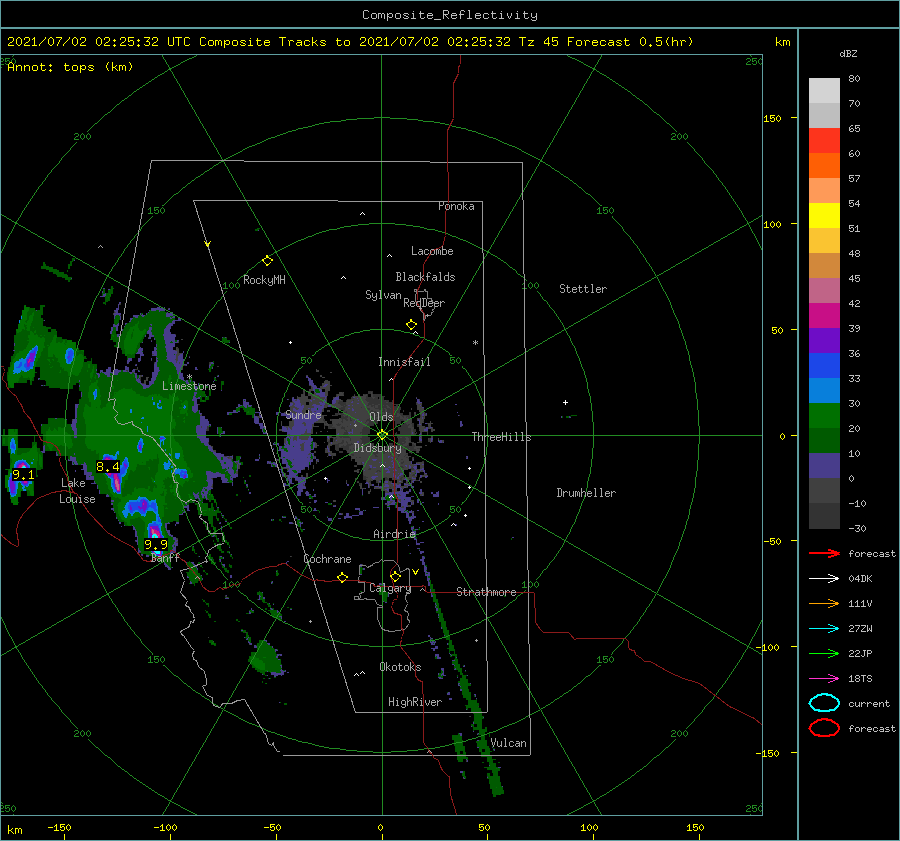900x841 pixels.
Task: Click the asterisk marker beside Limestone
Action: tap(189, 377)
